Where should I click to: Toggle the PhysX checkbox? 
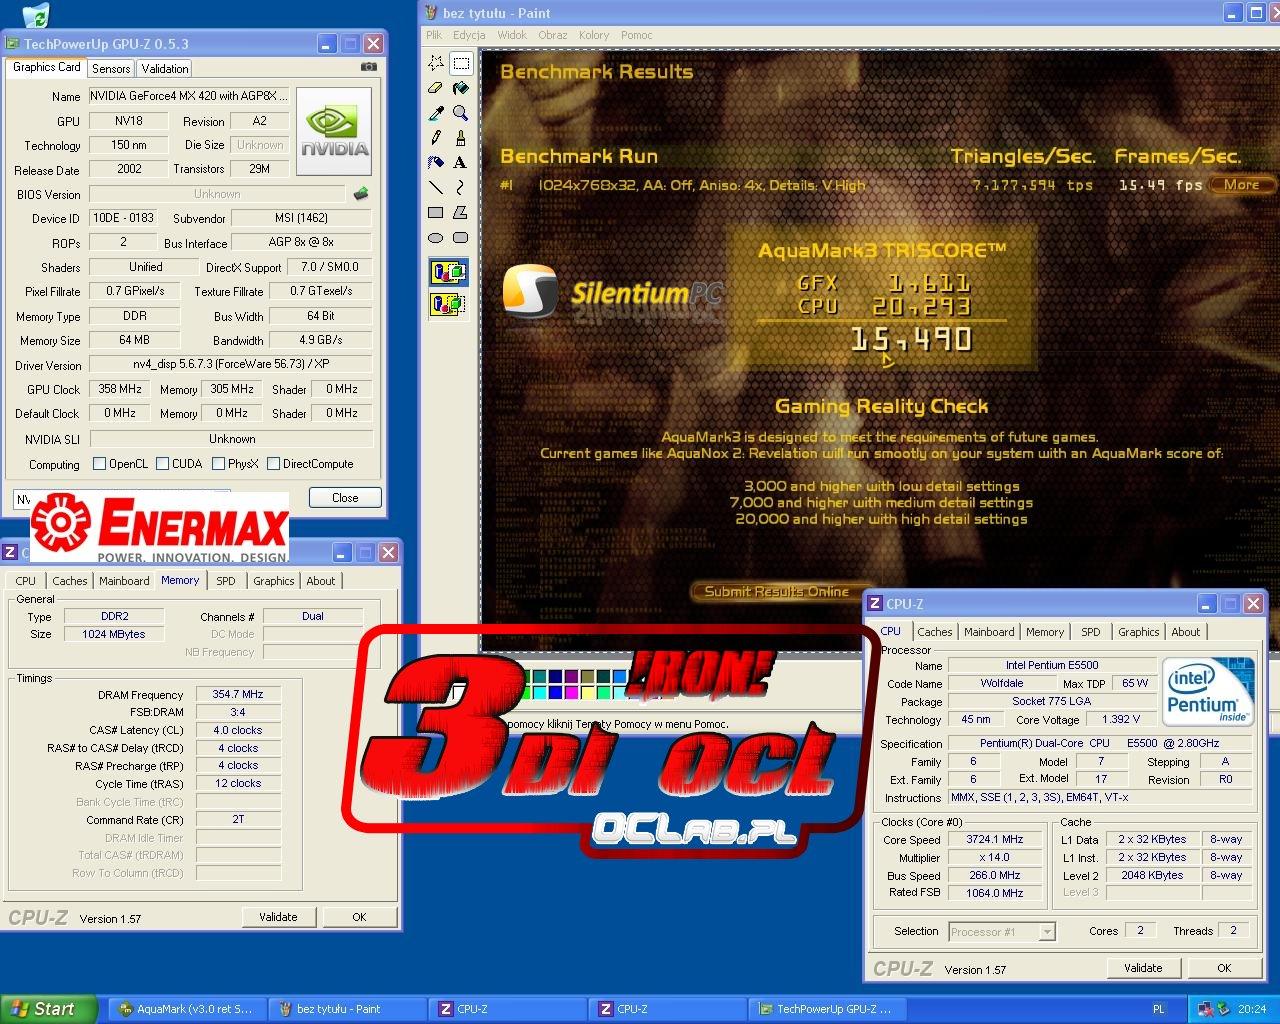click(218, 464)
